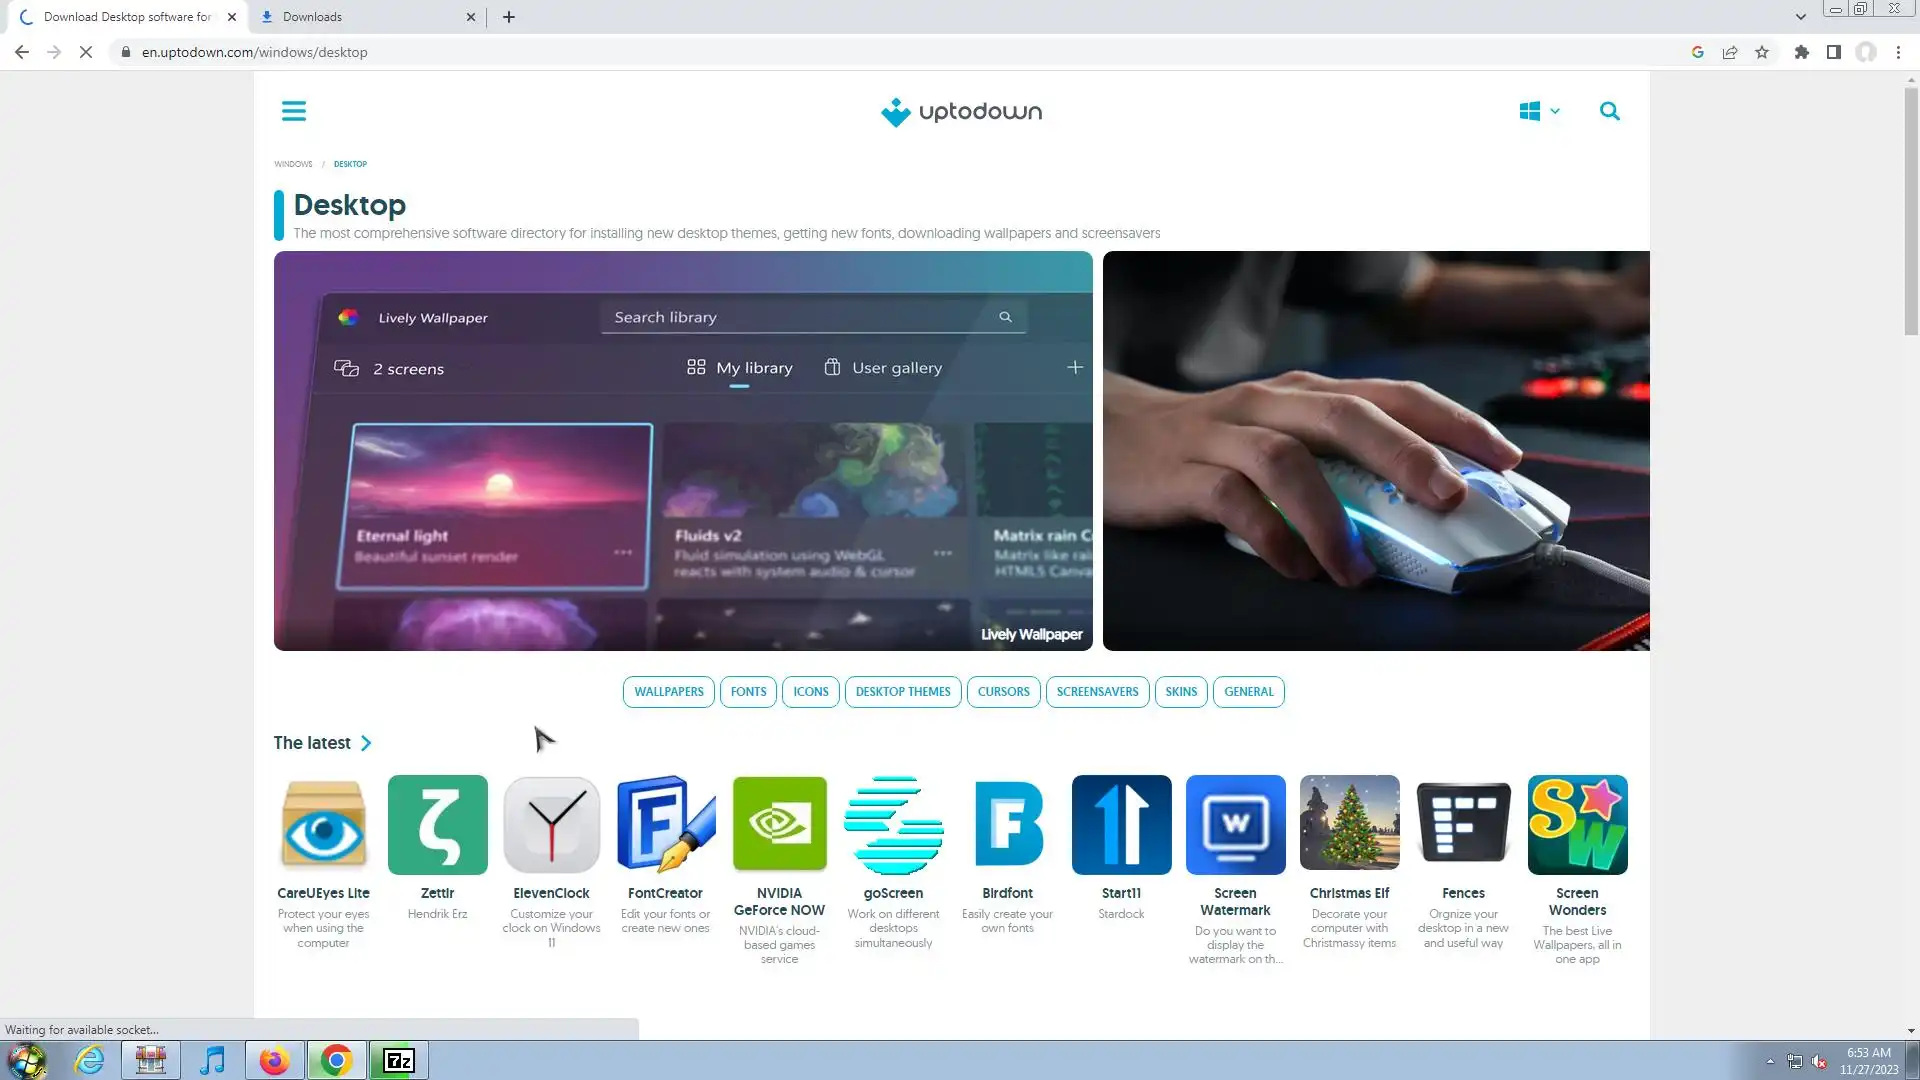Click the Screen Wonders app icon

tap(1577, 825)
